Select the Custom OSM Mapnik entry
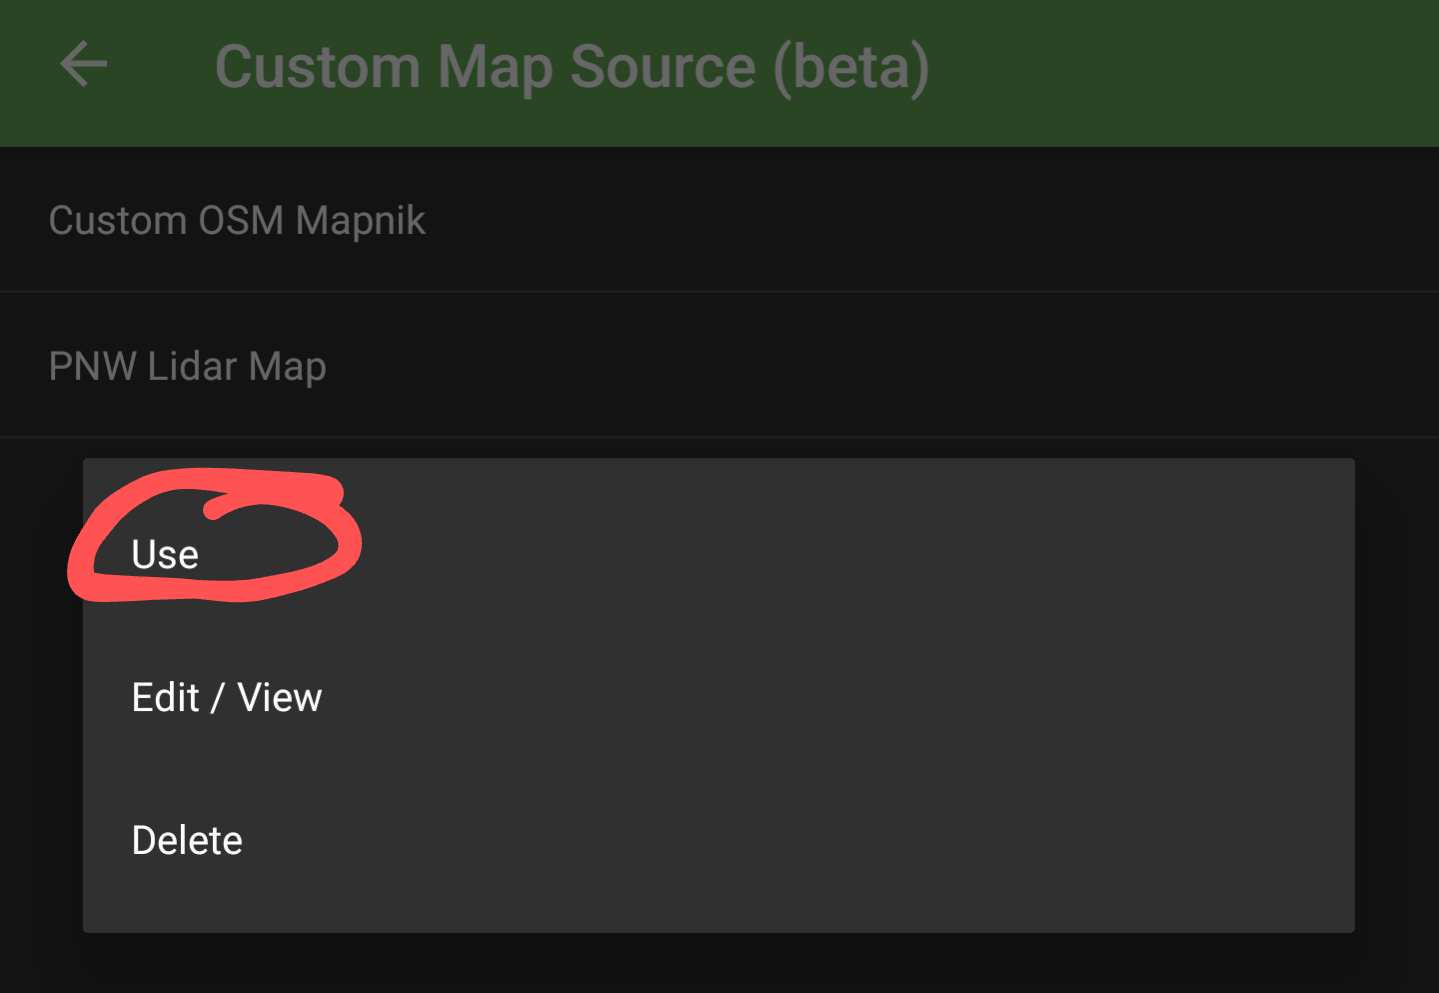1439x993 pixels. (x=237, y=221)
